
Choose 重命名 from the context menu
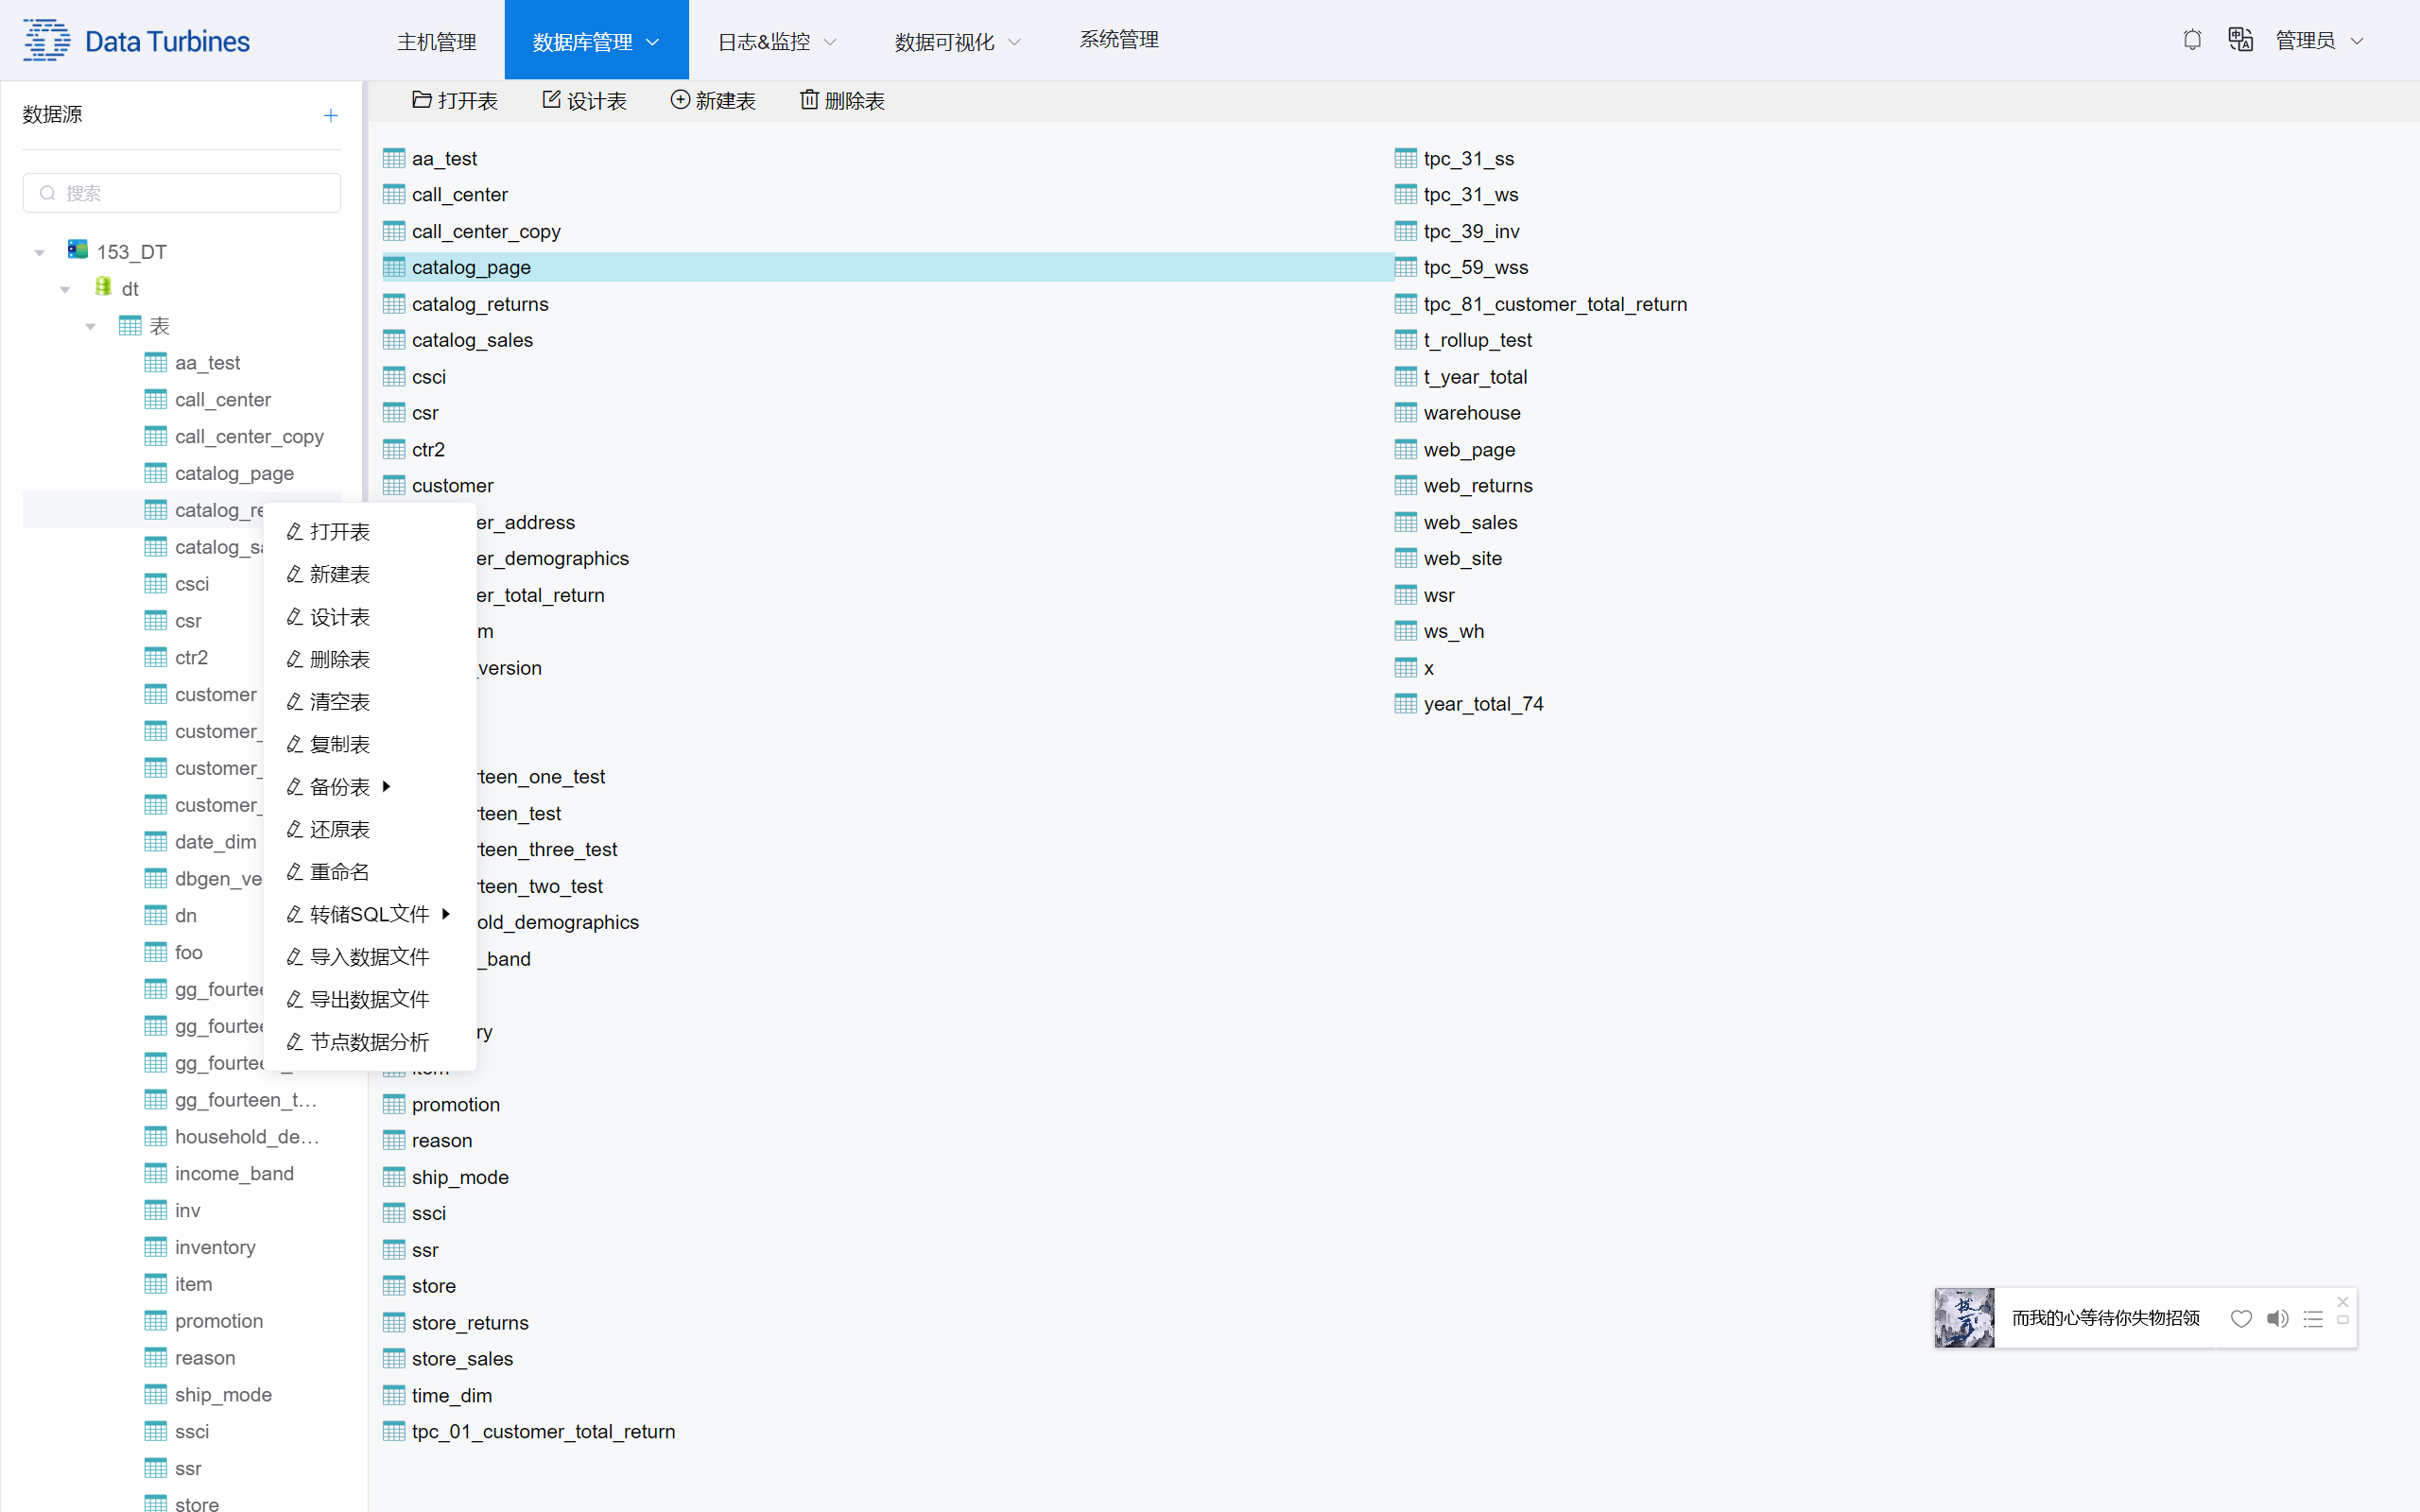click(x=339, y=872)
